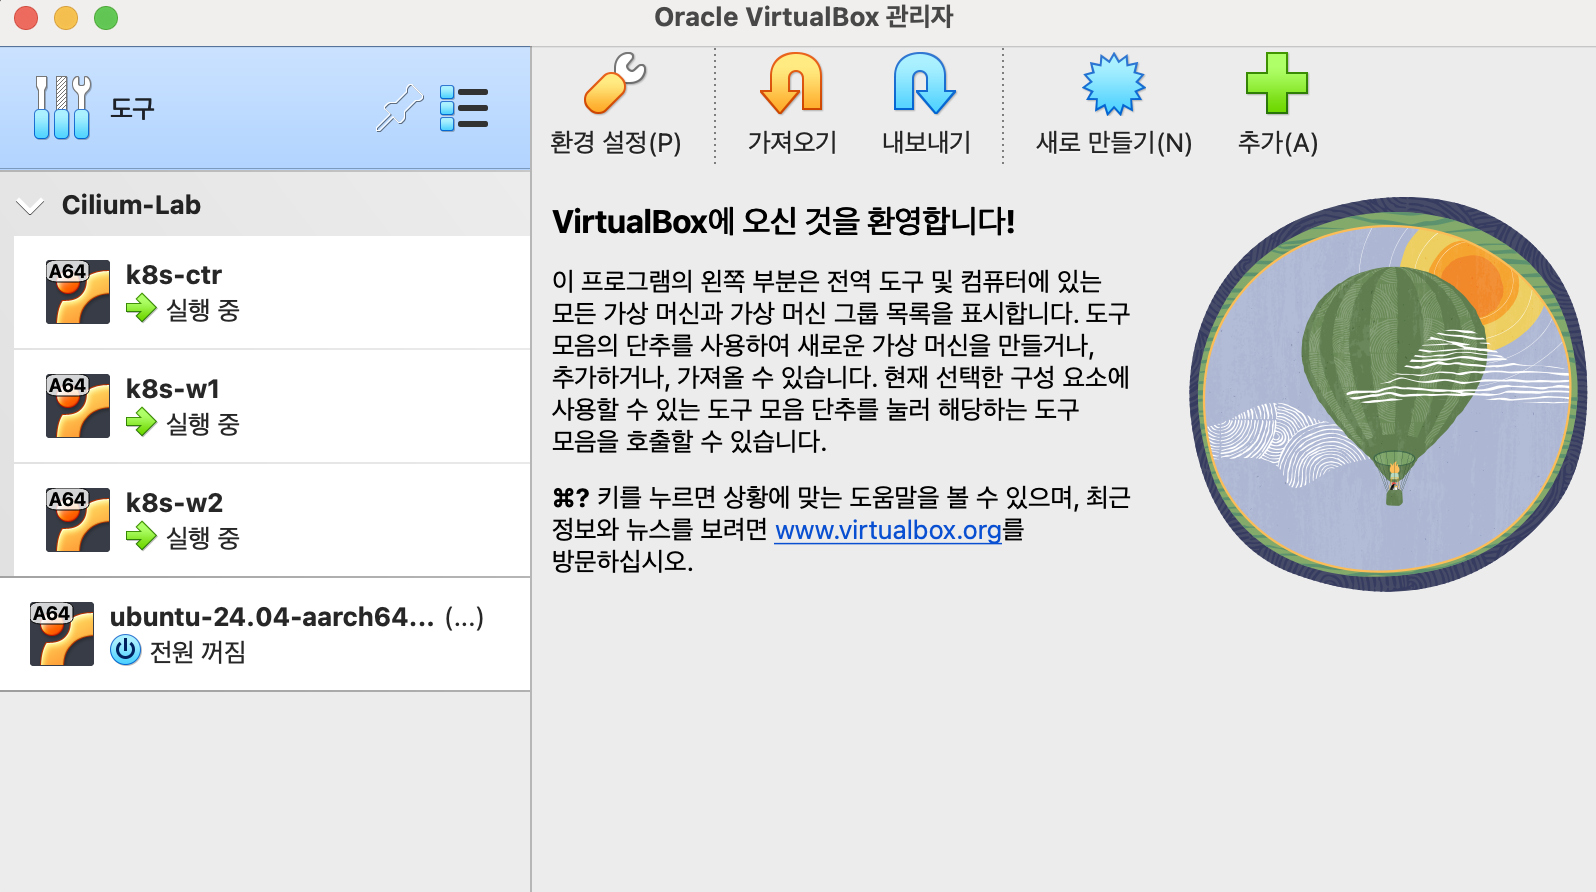Open the www.virtualbox.org link
The image size is (1596, 892).
[888, 530]
